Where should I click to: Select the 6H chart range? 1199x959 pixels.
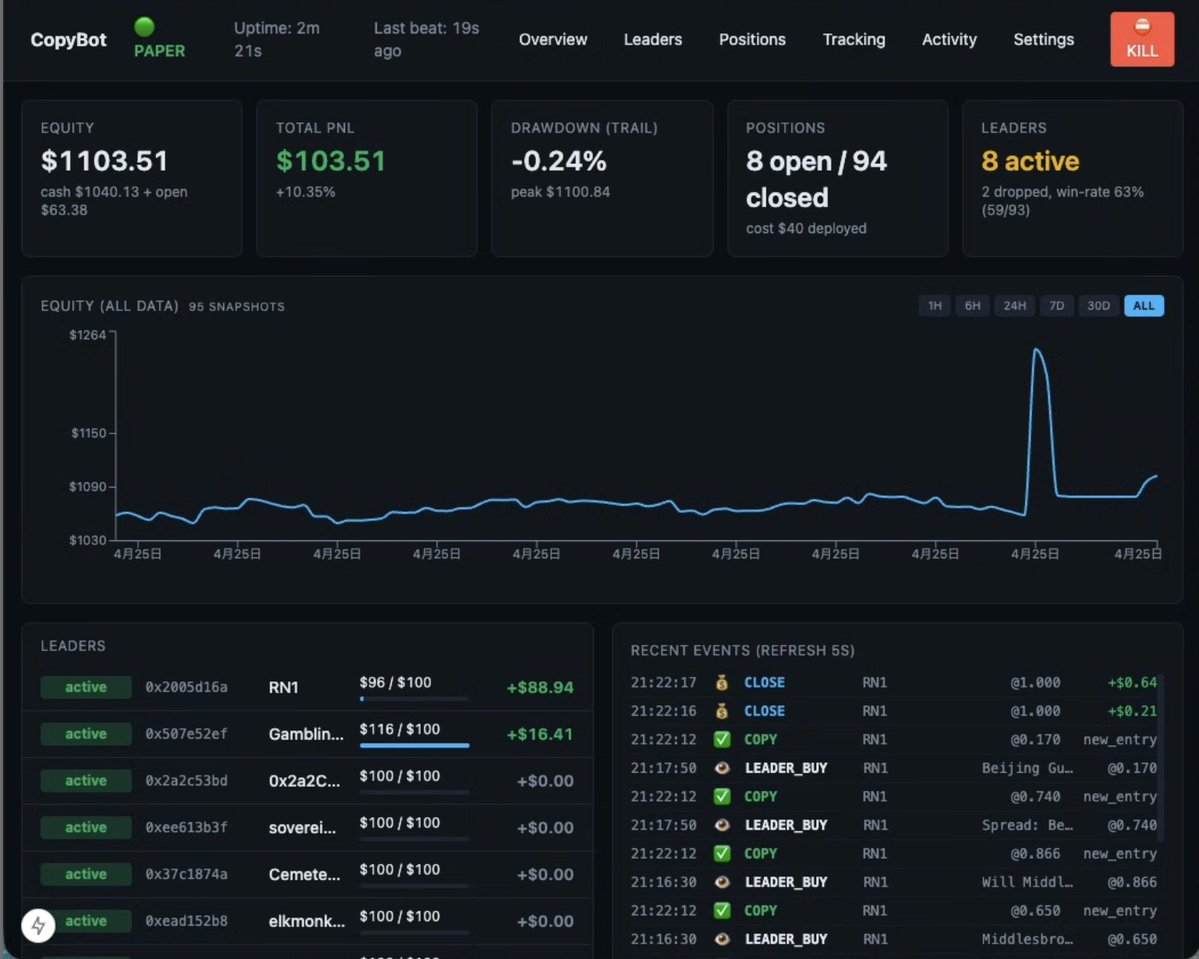pos(972,306)
